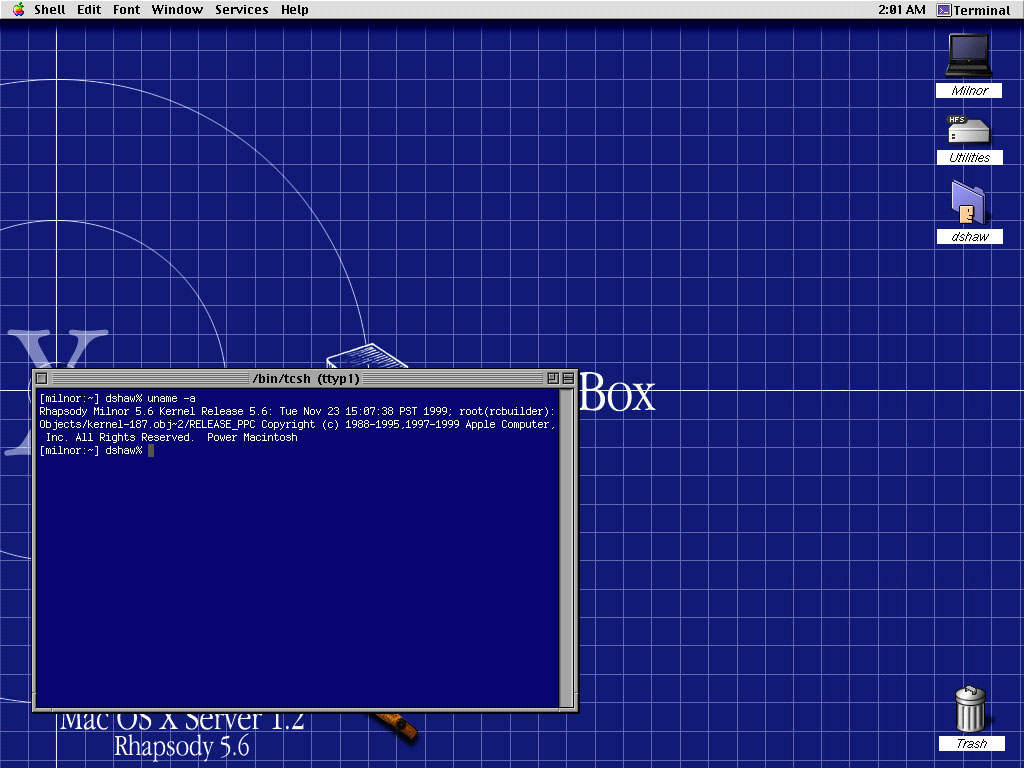This screenshot has width=1024, height=768.
Task: Click the 2:01 AM clock
Action: pos(901,10)
